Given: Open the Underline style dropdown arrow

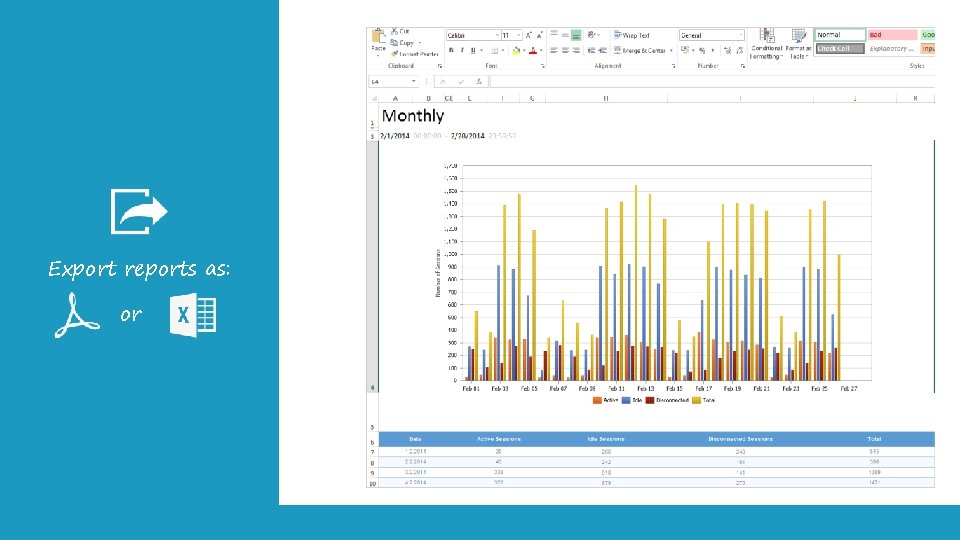Looking at the screenshot, I should coord(481,50).
